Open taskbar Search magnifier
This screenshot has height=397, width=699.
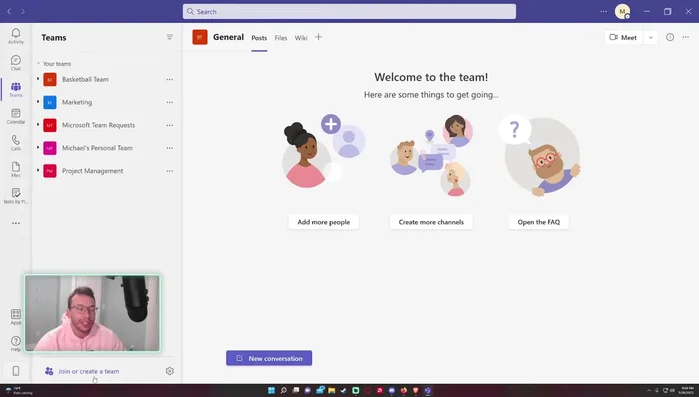pyautogui.click(x=284, y=391)
